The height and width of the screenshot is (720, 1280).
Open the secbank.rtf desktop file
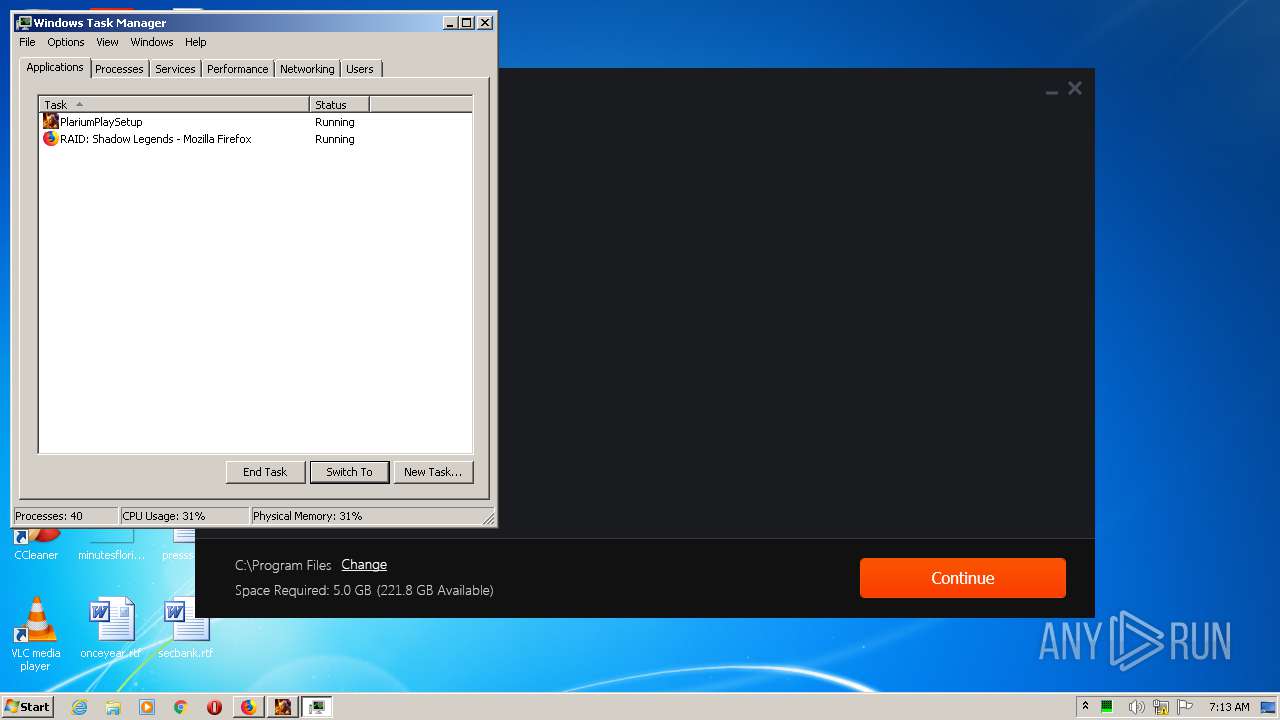tap(186, 629)
